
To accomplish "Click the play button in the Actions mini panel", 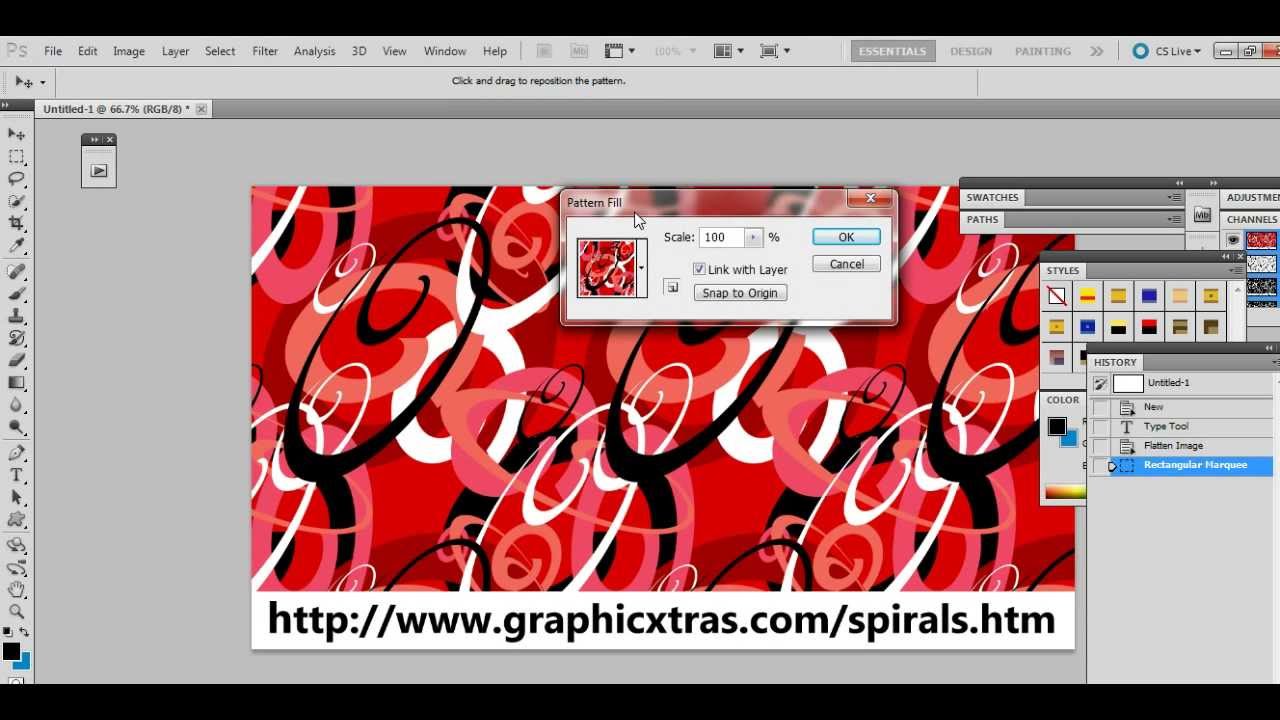I will 99,171.
